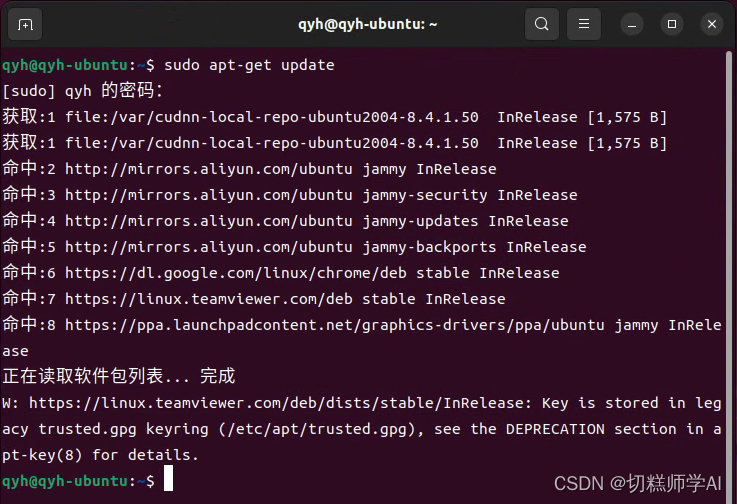The height and width of the screenshot is (504, 737).
Task: Open a new terminal tab
Action: pos(25,24)
